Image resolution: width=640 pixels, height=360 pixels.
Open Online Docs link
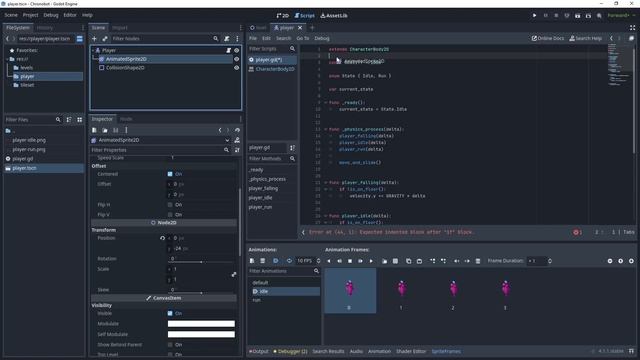548,38
